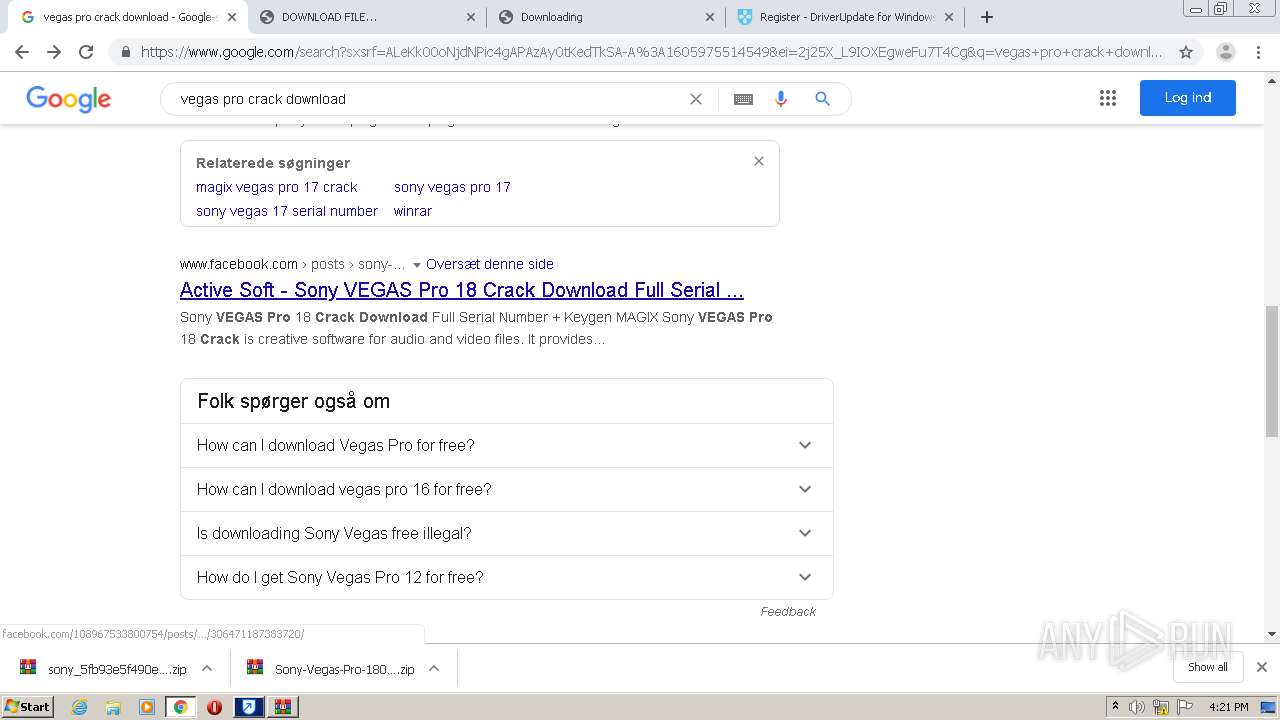
Task: Focus the Google search input field
Action: [x=430, y=99]
